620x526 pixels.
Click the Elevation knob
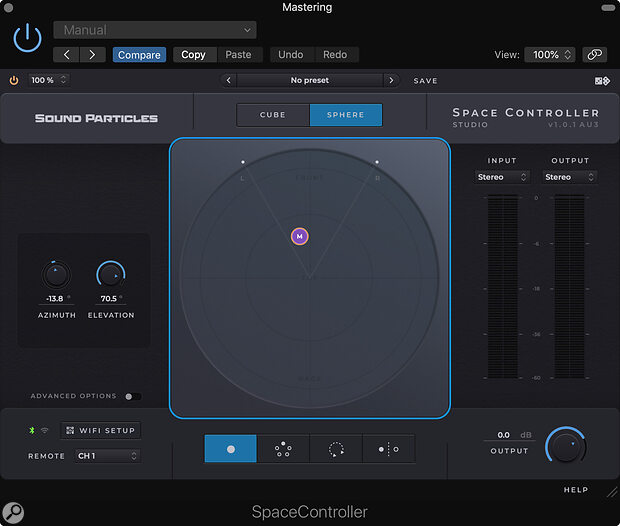(111, 275)
